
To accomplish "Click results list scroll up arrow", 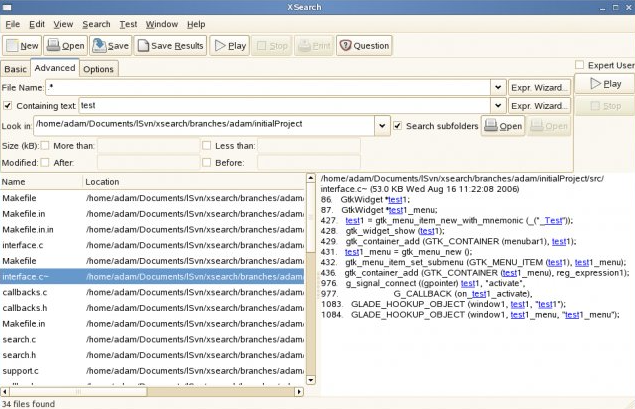I will coord(311,178).
